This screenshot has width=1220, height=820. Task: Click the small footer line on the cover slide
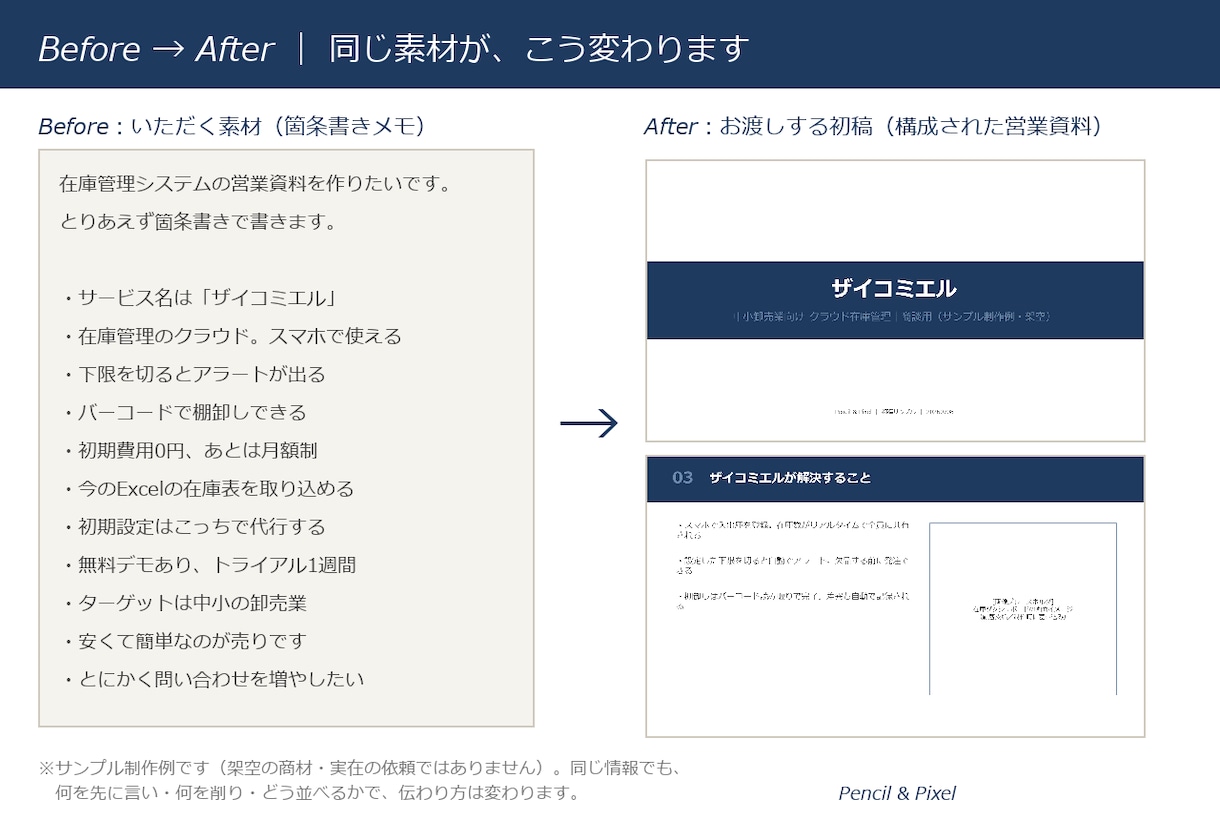point(895,410)
